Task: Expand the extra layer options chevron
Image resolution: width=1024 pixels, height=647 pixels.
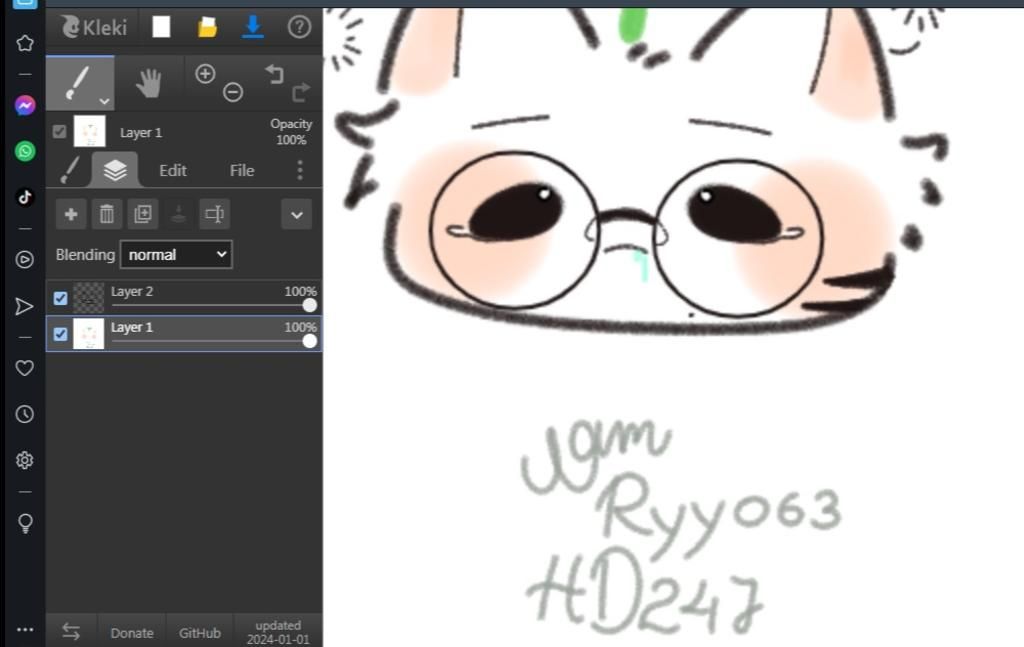Action: click(296, 215)
